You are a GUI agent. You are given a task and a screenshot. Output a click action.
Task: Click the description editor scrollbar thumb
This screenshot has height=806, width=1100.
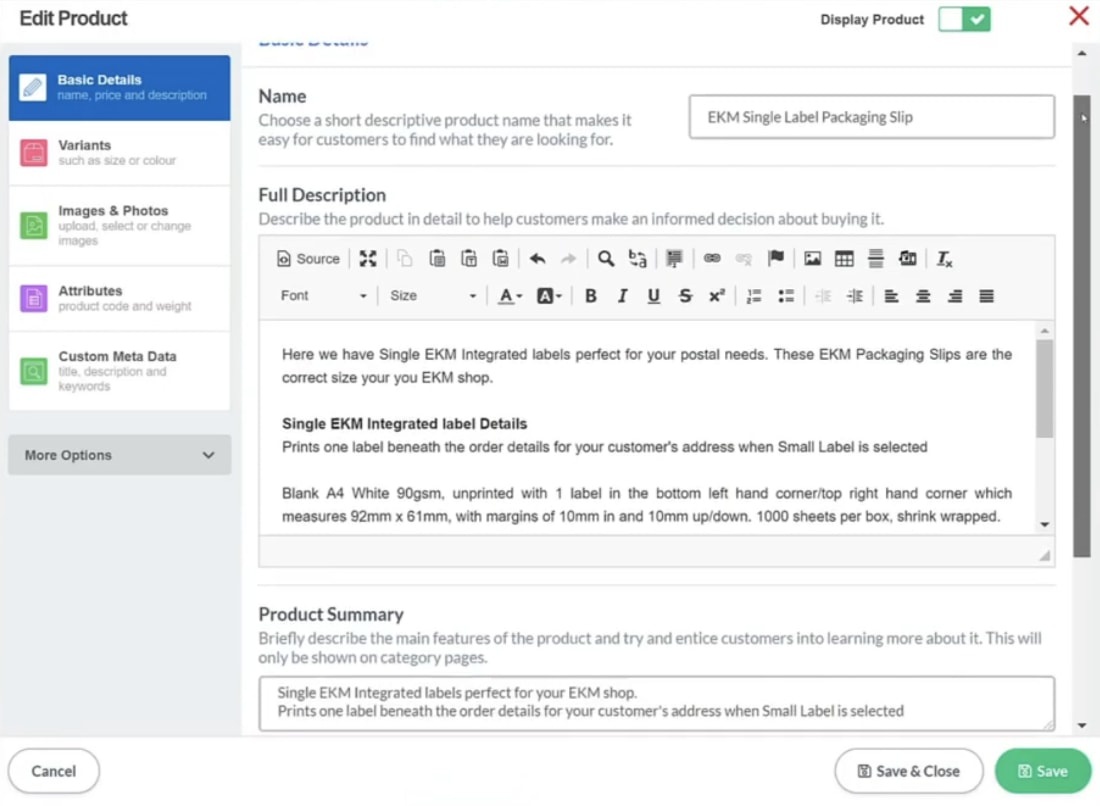(x=1045, y=388)
